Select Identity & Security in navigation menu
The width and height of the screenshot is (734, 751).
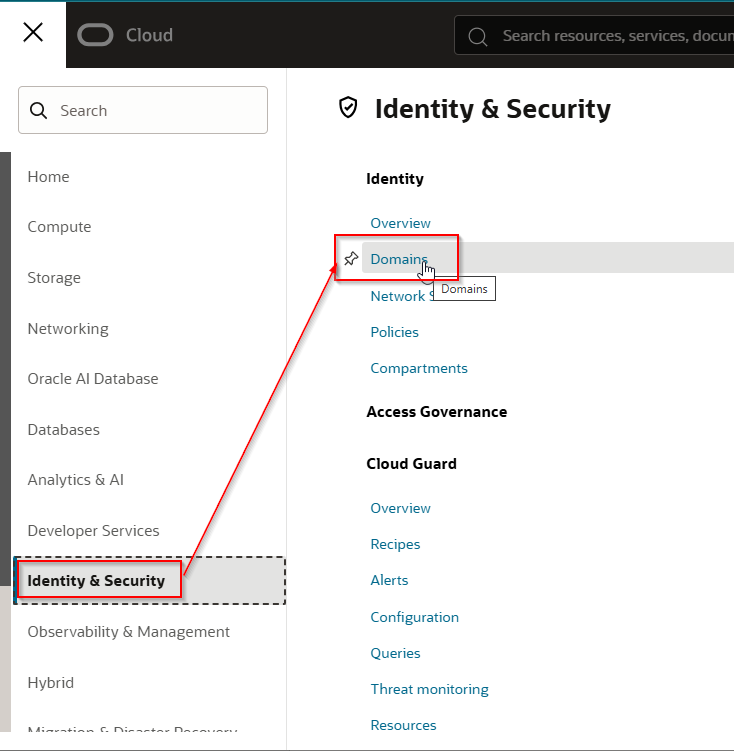click(x=96, y=581)
